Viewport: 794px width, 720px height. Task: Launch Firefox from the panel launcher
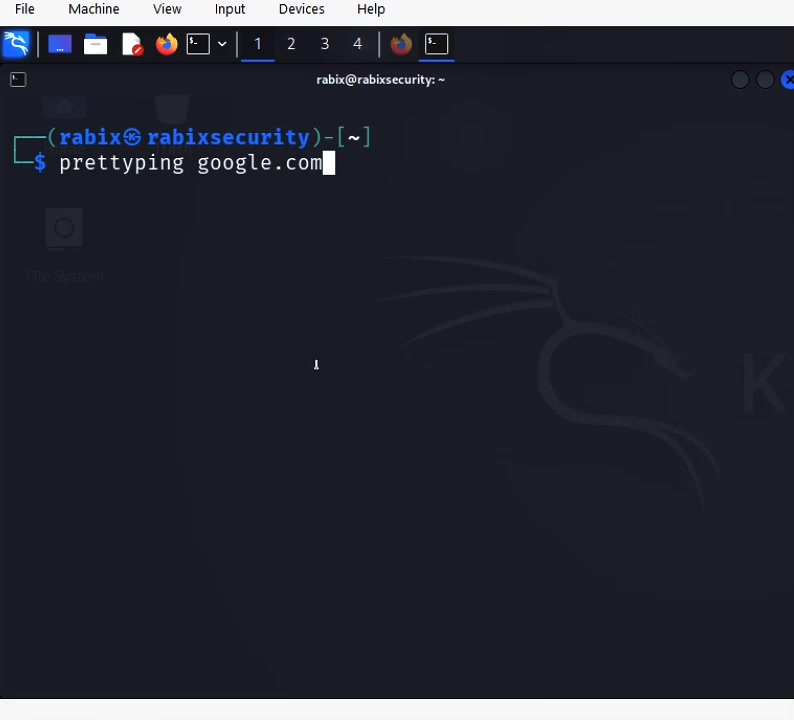click(x=167, y=44)
